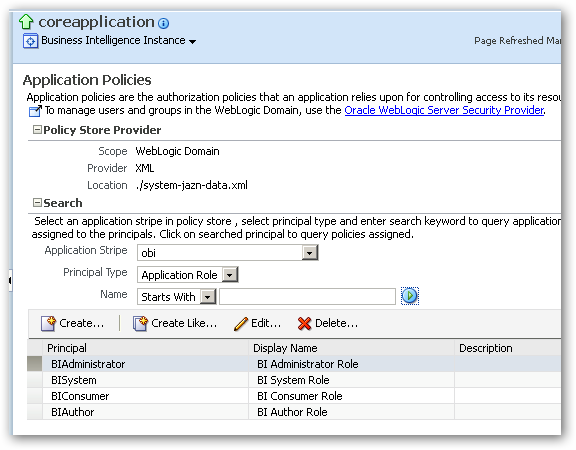Viewport: 576px width, 450px height.
Task: Click the Edit... pencil button
Action: [257, 323]
